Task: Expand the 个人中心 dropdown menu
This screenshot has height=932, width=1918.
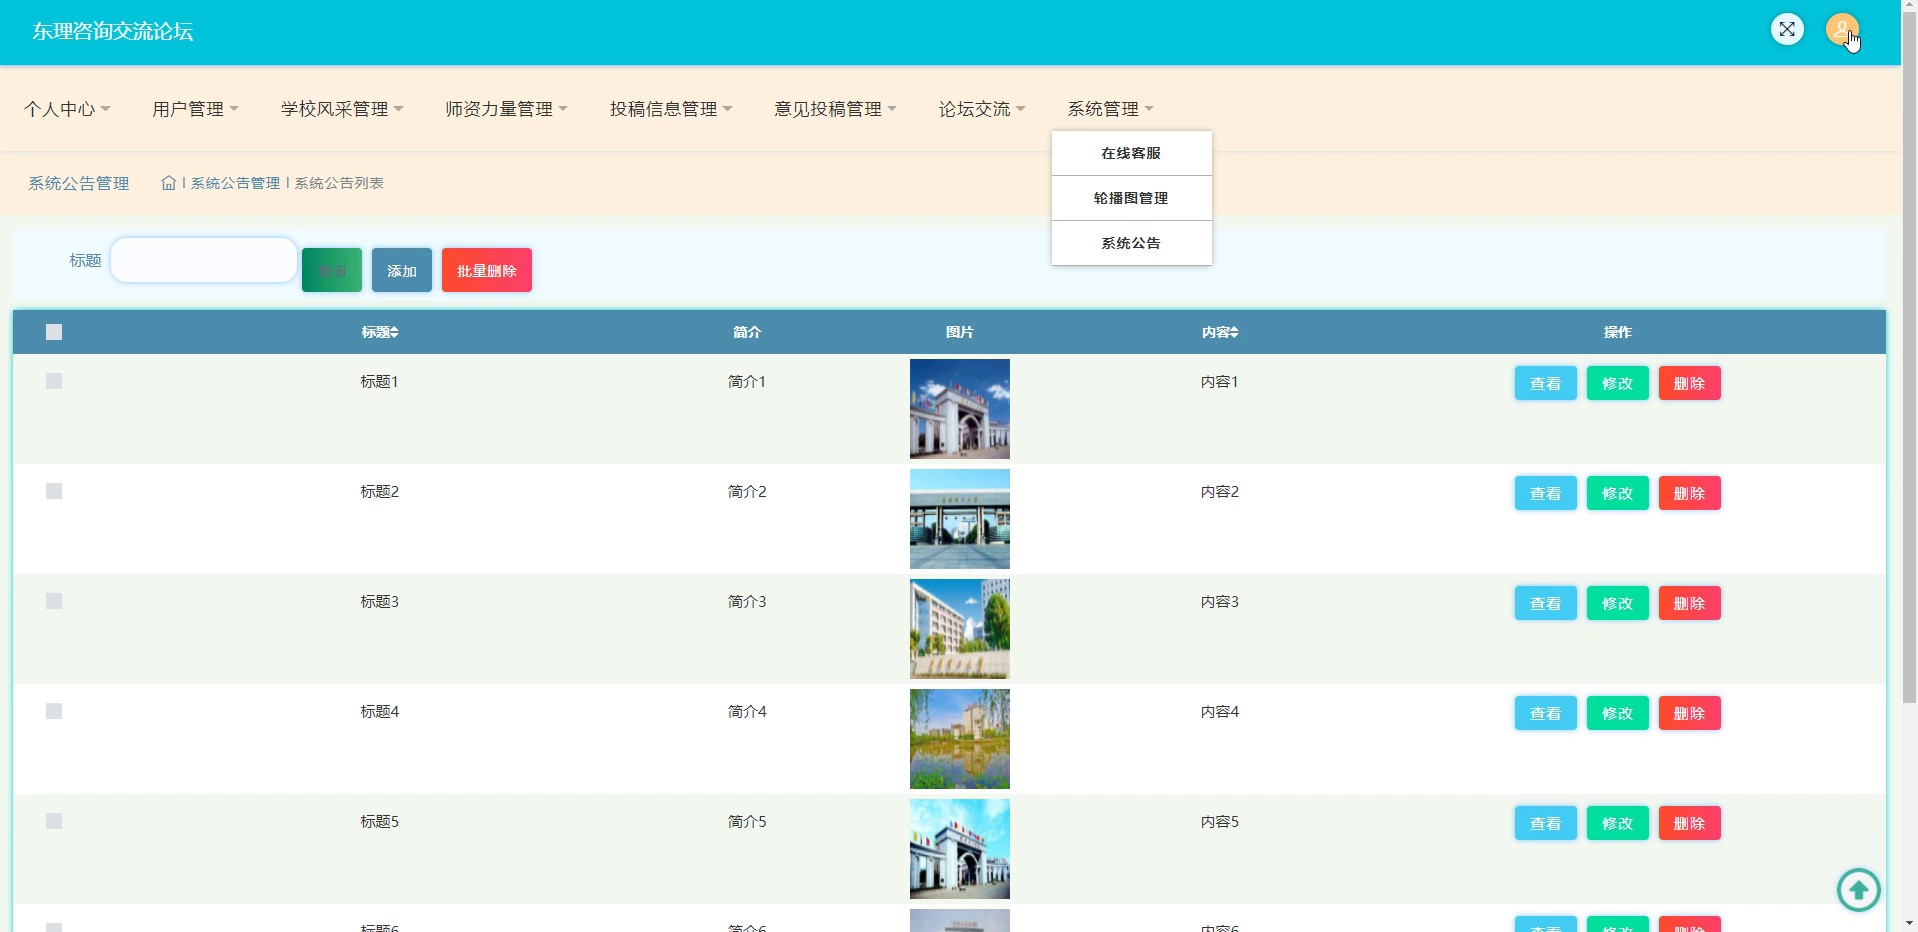Action: point(67,109)
